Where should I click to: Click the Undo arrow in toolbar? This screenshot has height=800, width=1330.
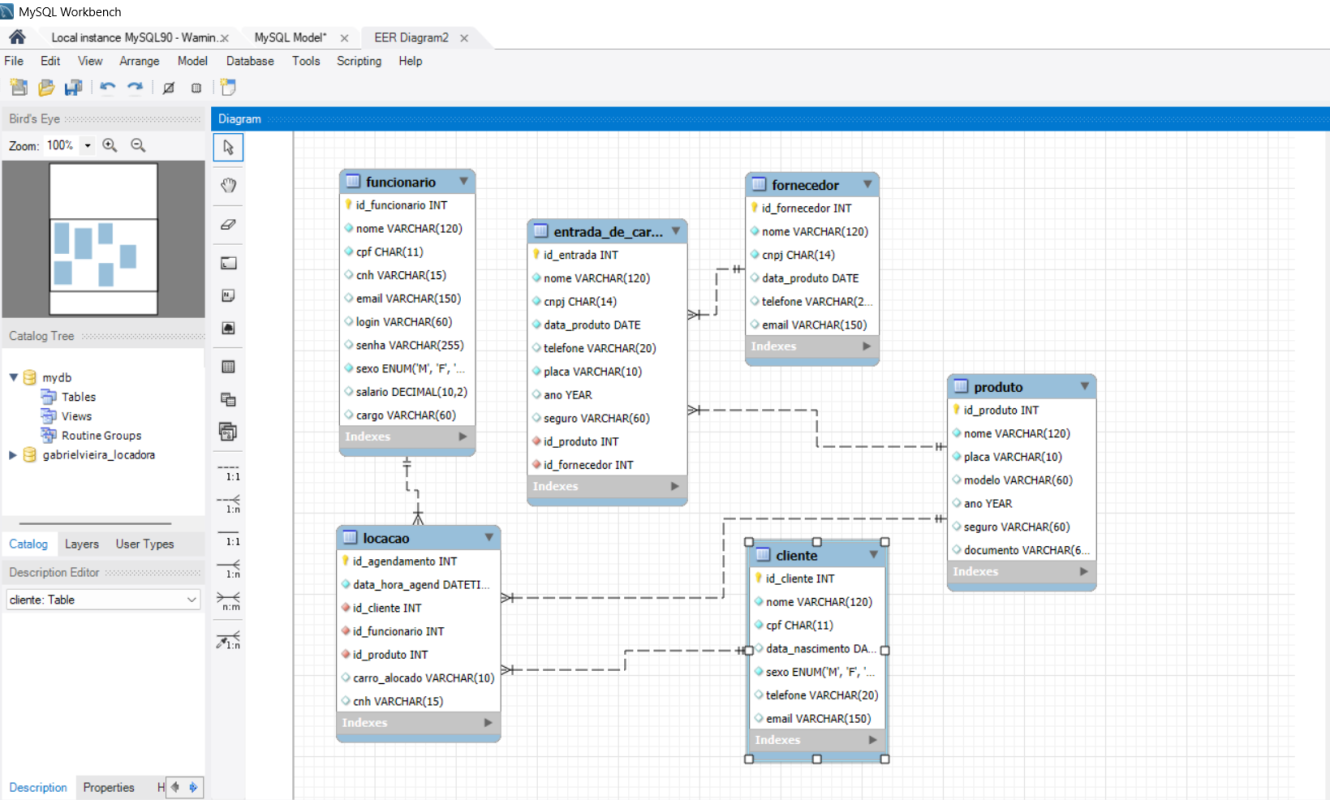tap(107, 88)
